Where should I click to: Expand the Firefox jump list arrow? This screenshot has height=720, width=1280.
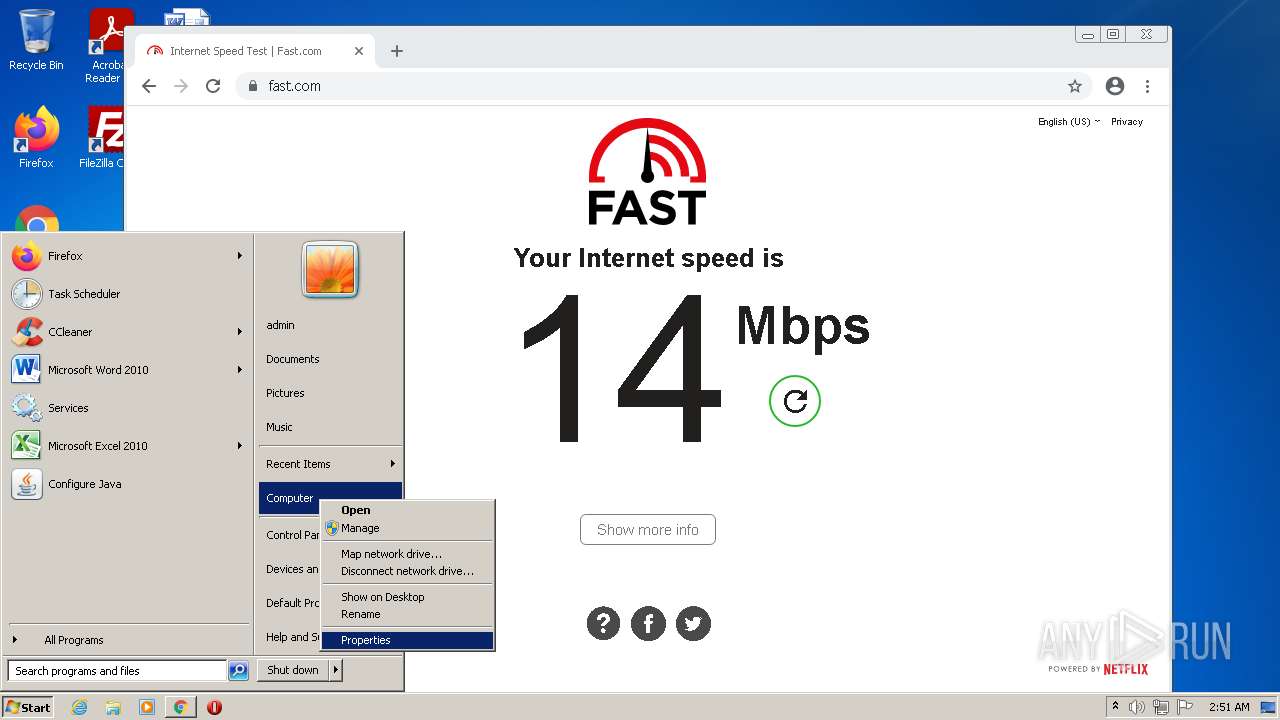tap(240, 256)
